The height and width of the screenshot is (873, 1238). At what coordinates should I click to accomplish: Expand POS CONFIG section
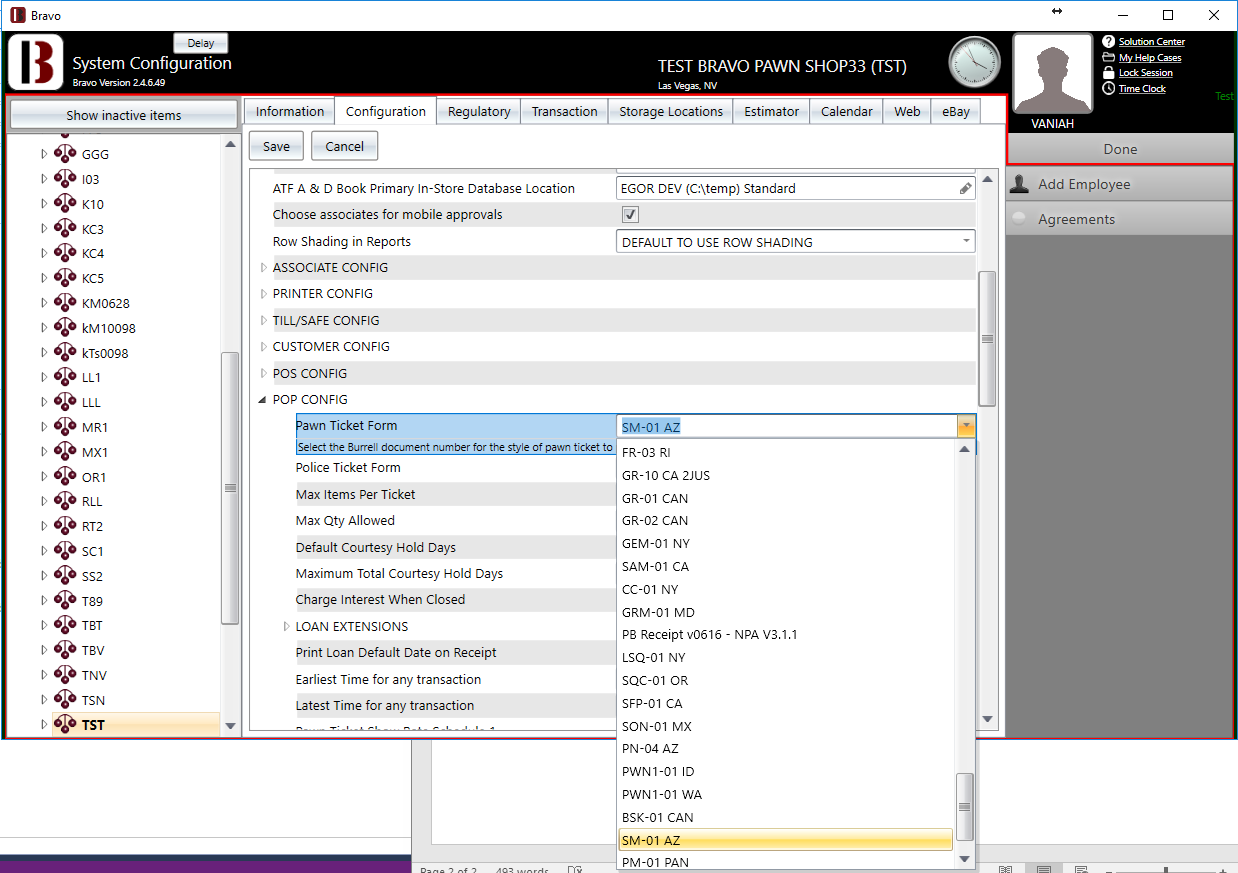click(x=264, y=374)
